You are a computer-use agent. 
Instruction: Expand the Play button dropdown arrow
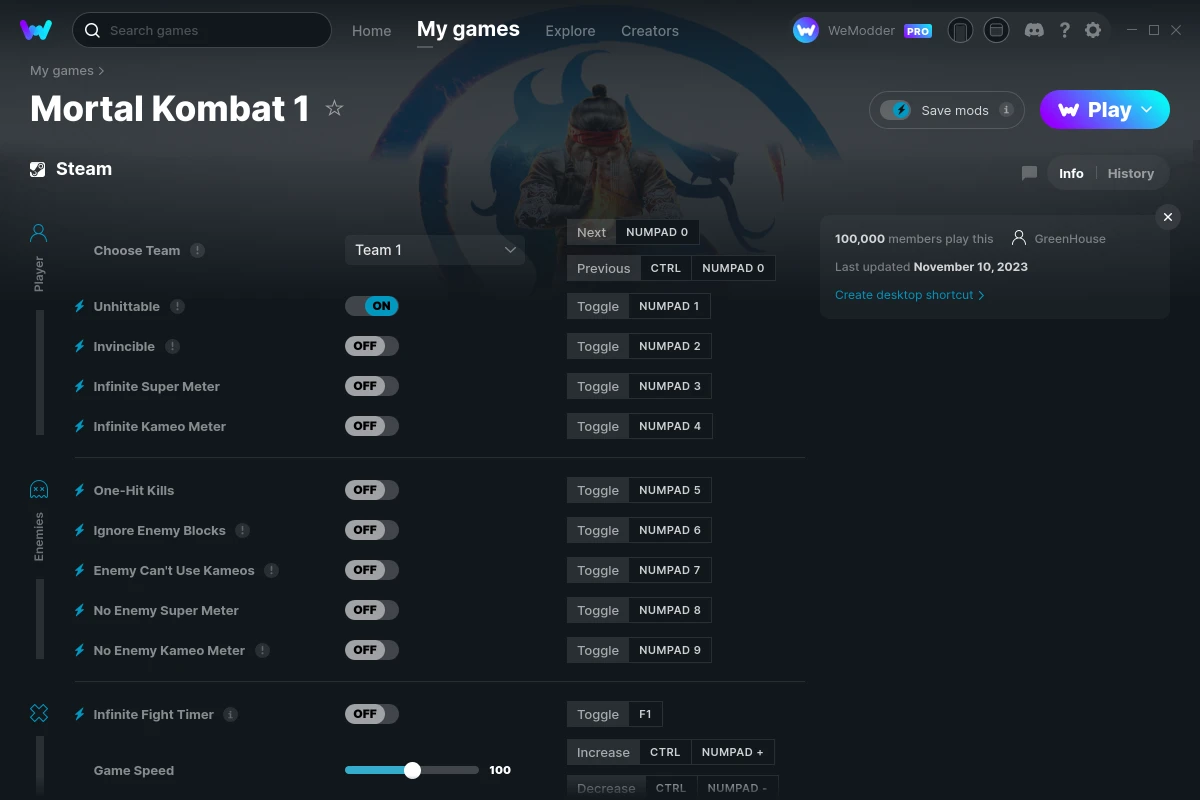(1147, 110)
